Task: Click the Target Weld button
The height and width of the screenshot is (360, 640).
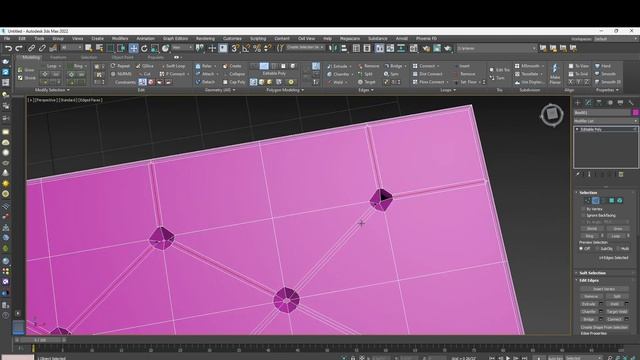Action: (617, 311)
